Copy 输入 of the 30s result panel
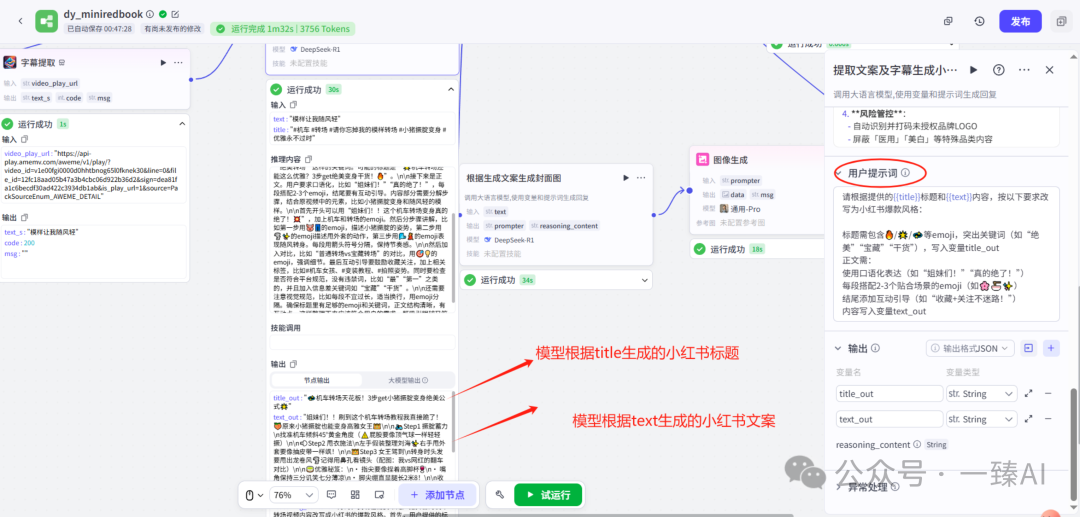The width and height of the screenshot is (1080, 517). click(x=294, y=105)
